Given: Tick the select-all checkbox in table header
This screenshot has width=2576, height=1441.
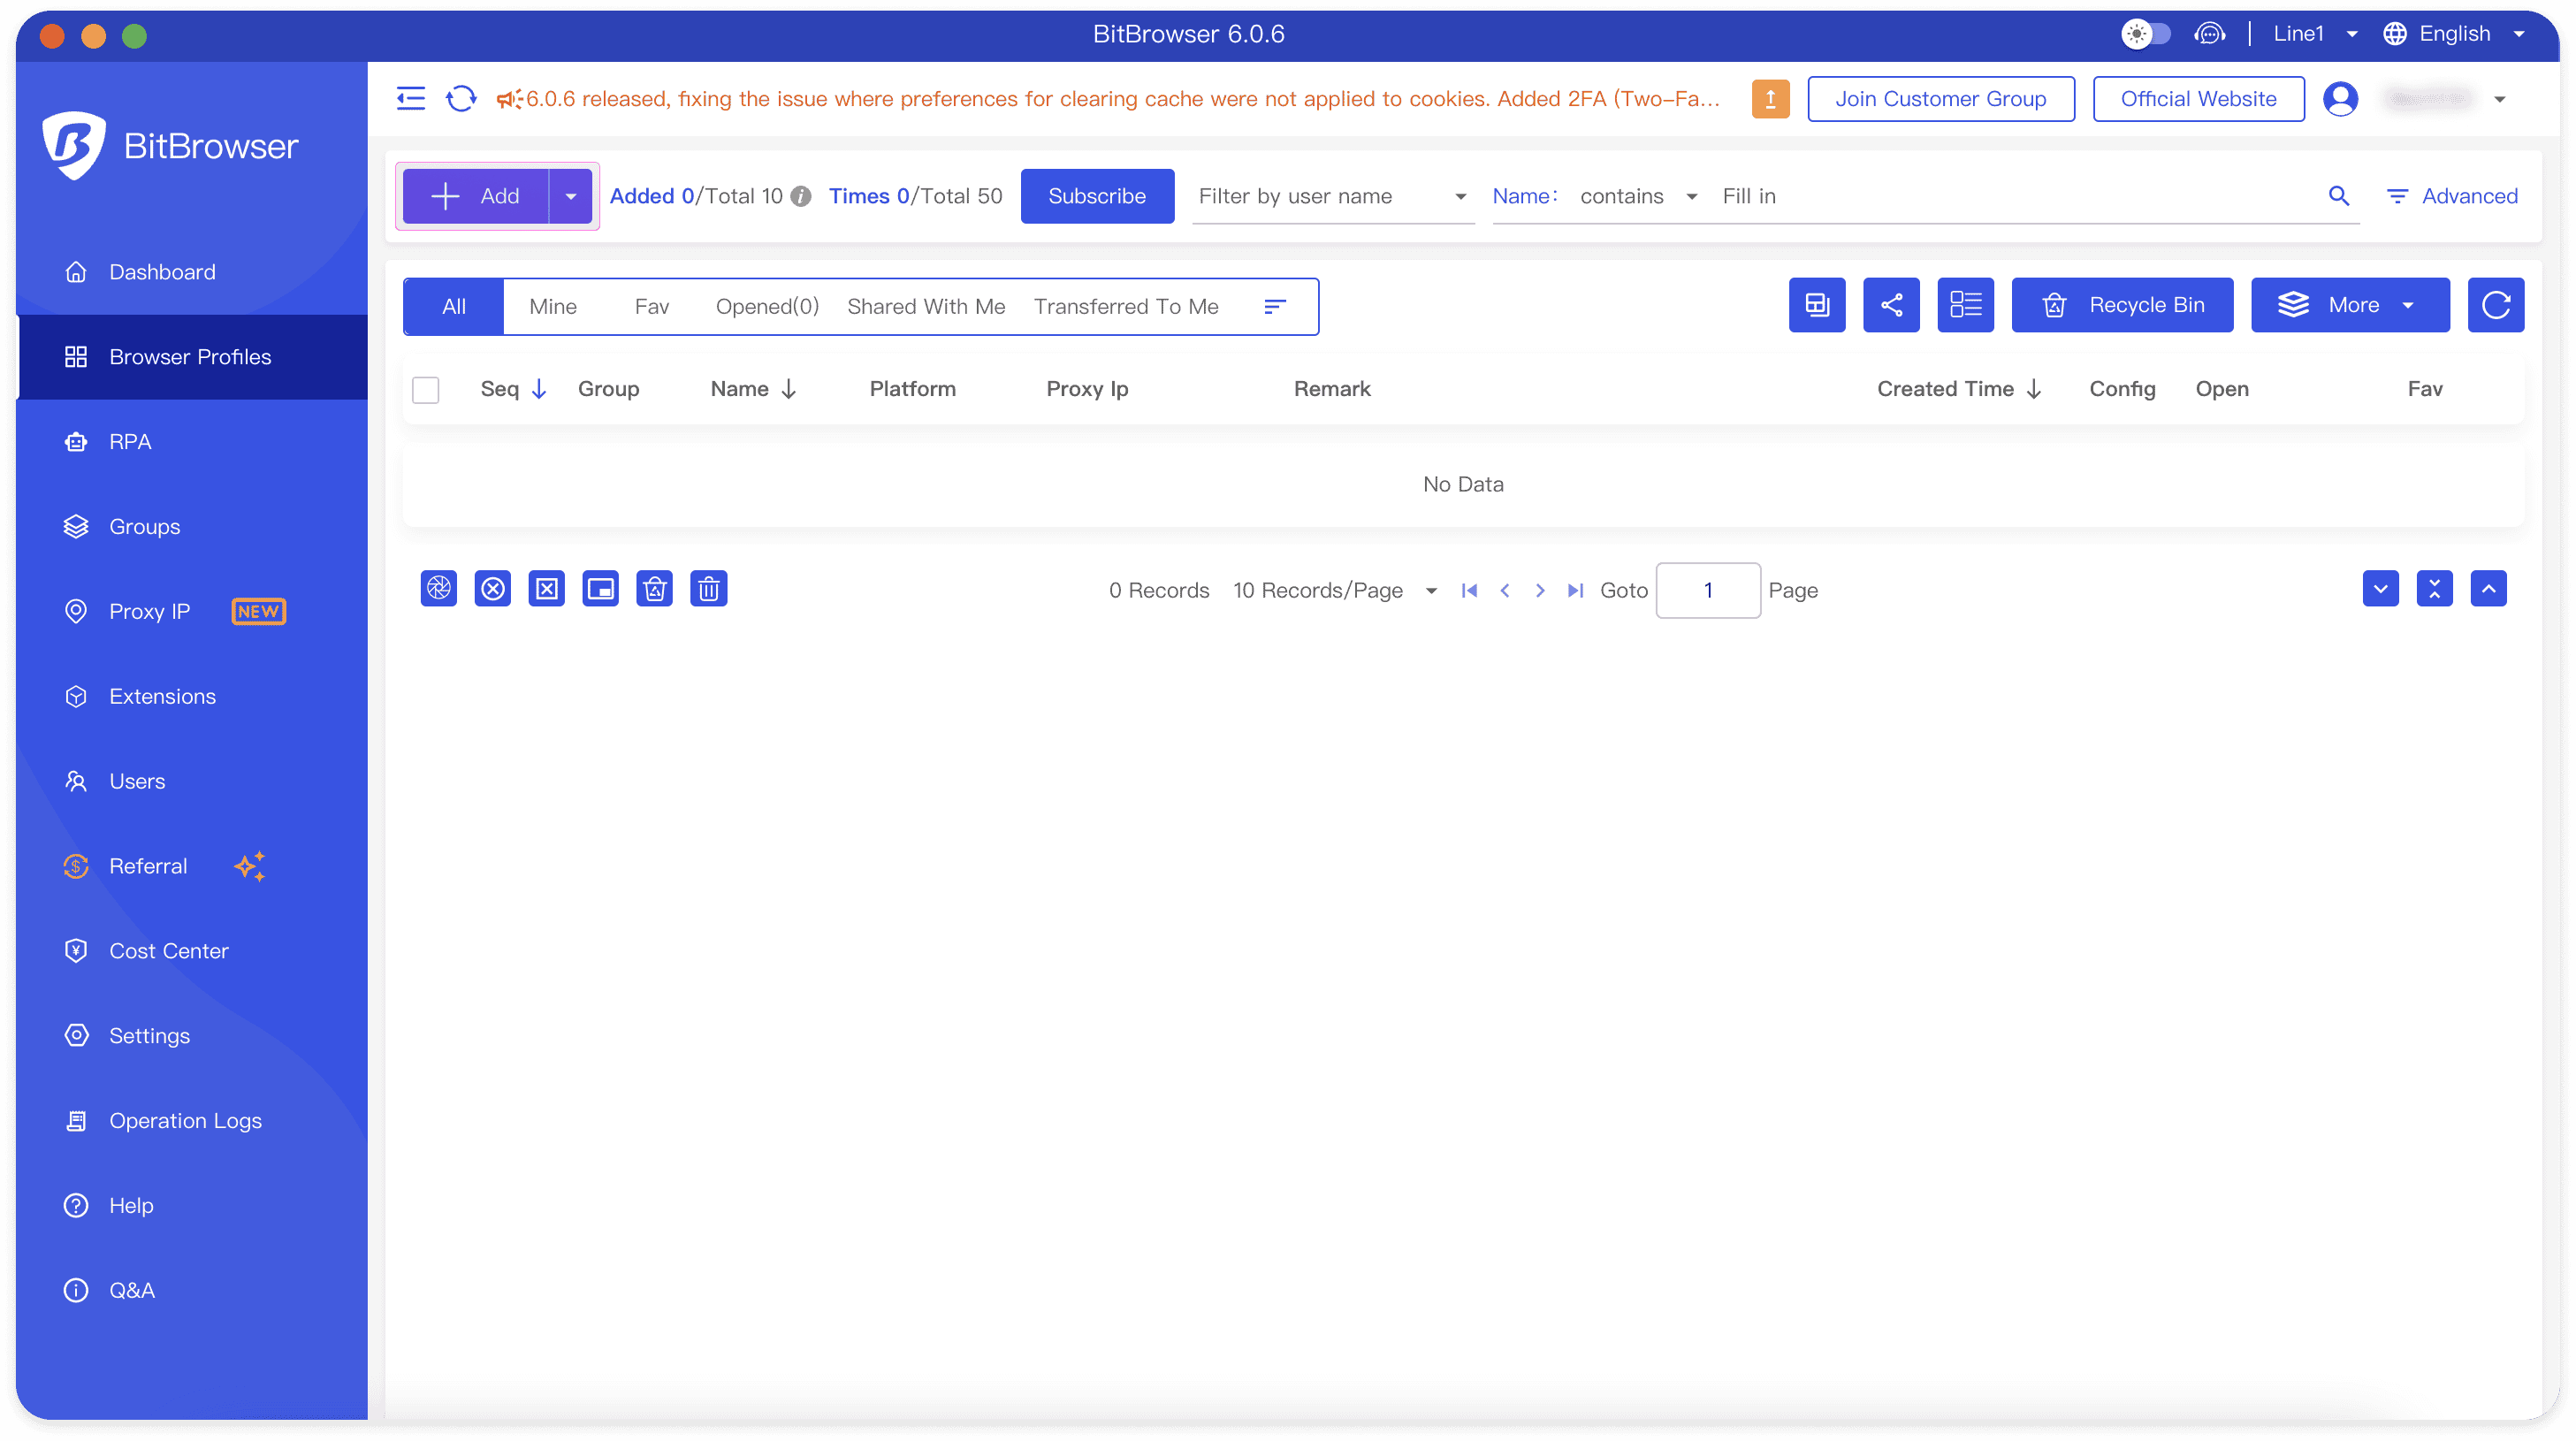Looking at the screenshot, I should click(x=426, y=390).
